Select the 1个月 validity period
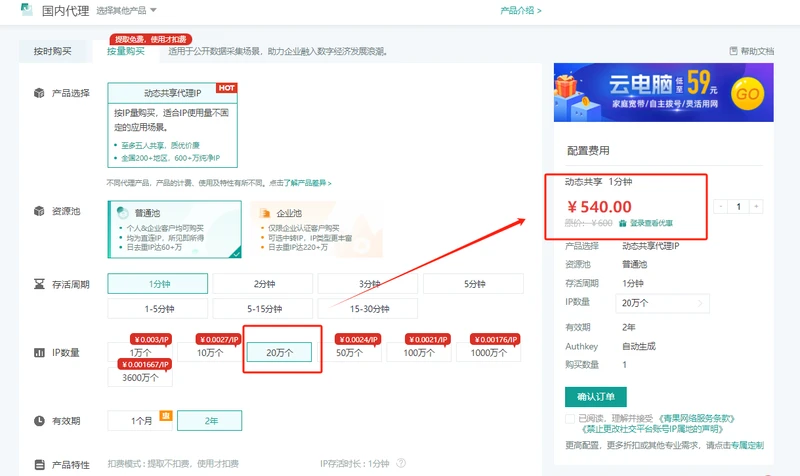800x476 pixels. (140, 421)
